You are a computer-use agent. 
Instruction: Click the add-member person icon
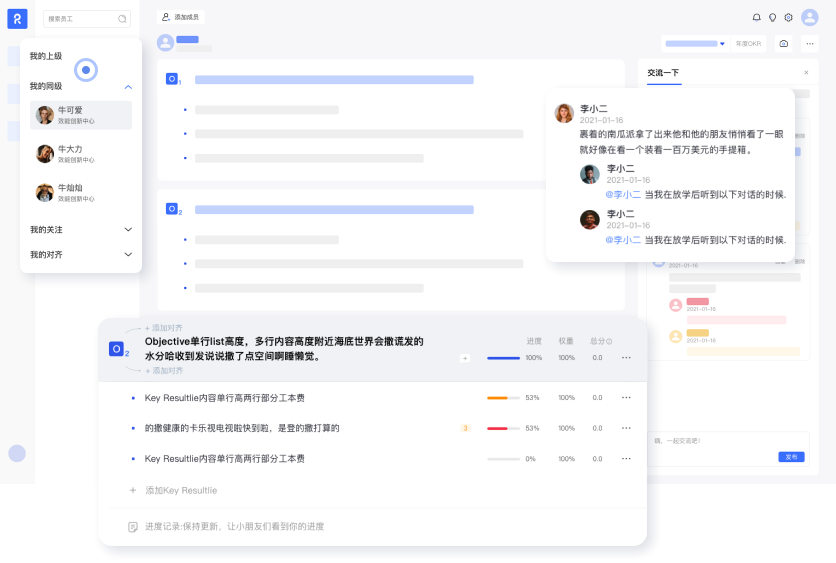[166, 17]
